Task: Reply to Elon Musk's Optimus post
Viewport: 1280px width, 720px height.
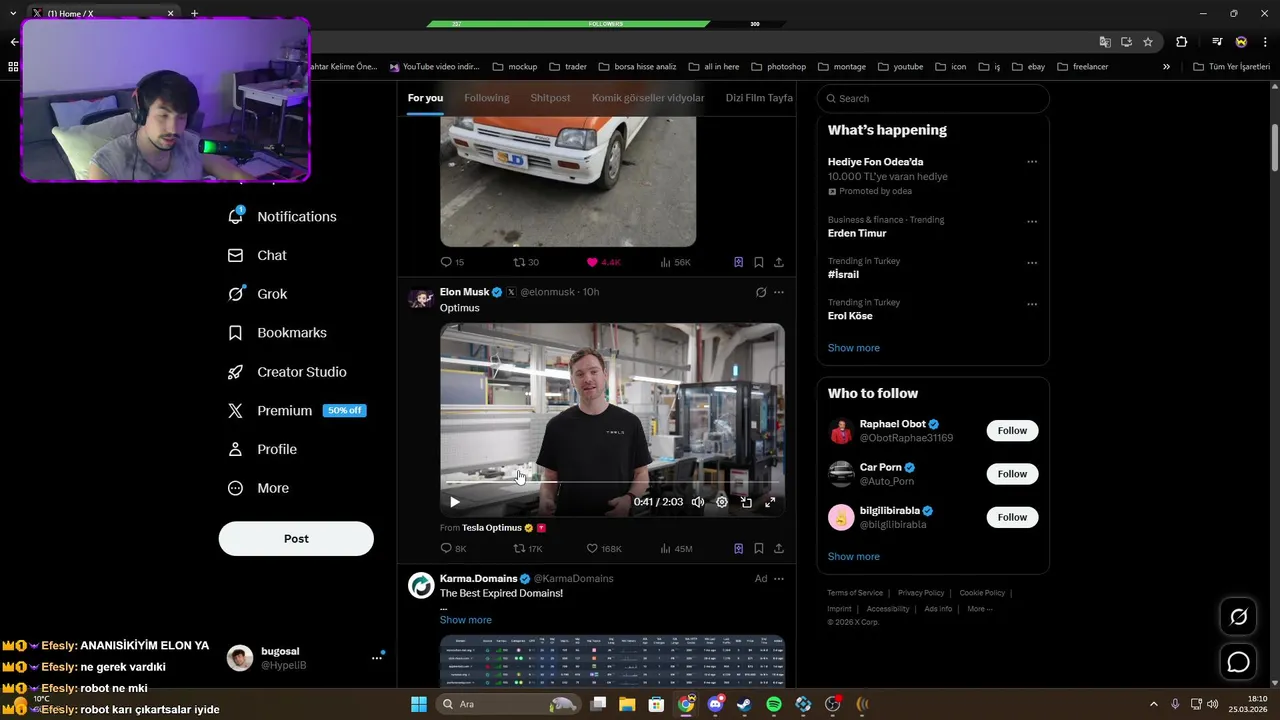Action: coord(453,548)
